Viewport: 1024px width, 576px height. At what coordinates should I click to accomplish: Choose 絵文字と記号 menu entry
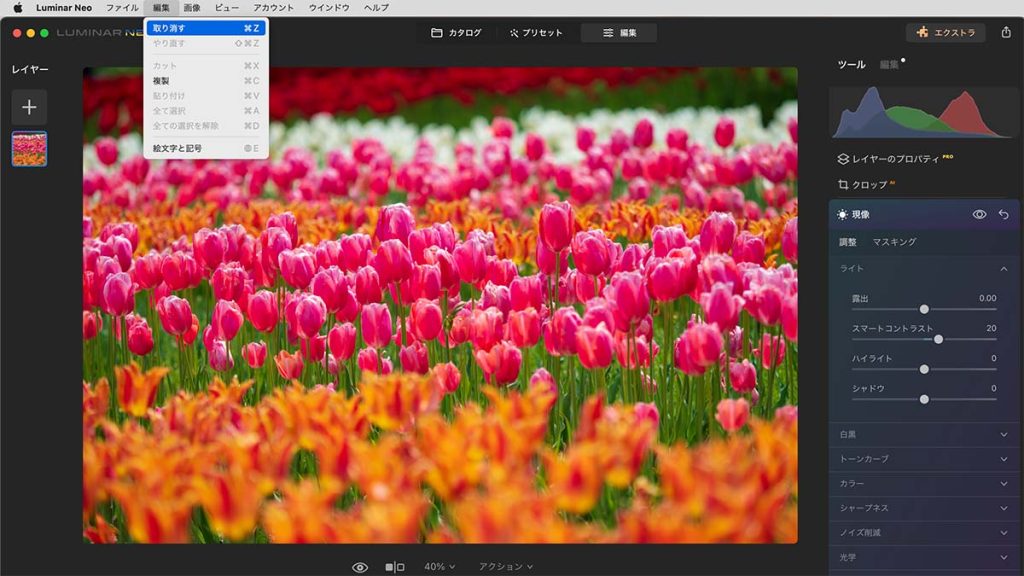(x=206, y=148)
